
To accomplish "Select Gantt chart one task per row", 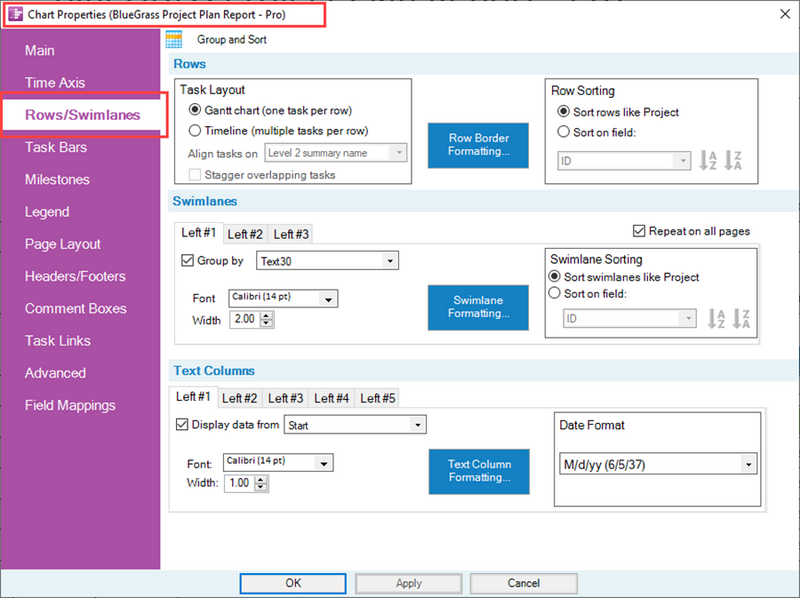I will (194, 110).
